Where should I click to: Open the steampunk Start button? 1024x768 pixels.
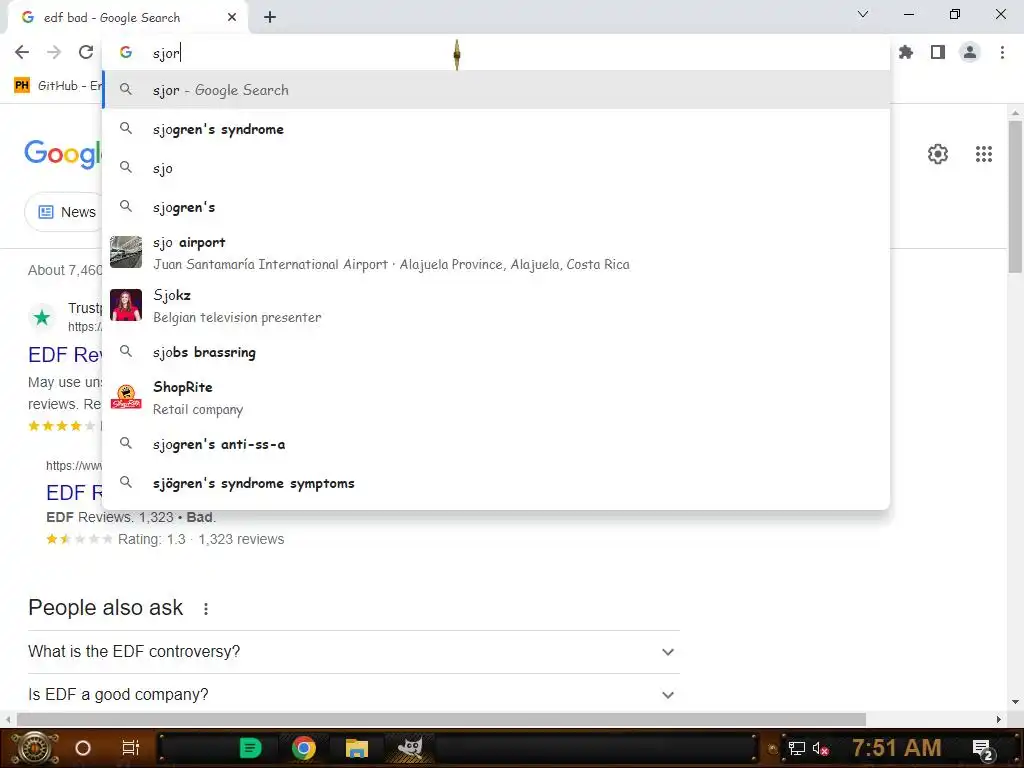34,748
